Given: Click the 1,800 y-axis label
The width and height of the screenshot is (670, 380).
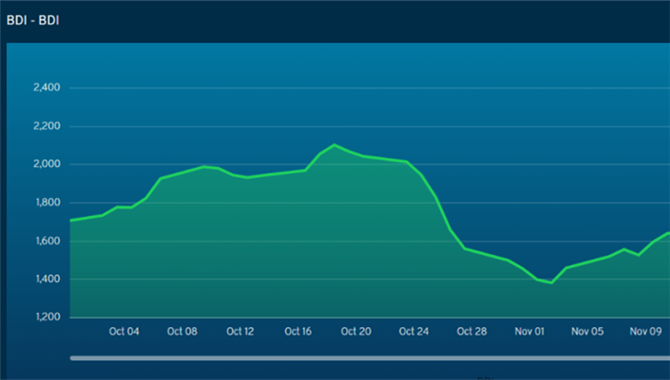Looking at the screenshot, I should (x=47, y=202).
